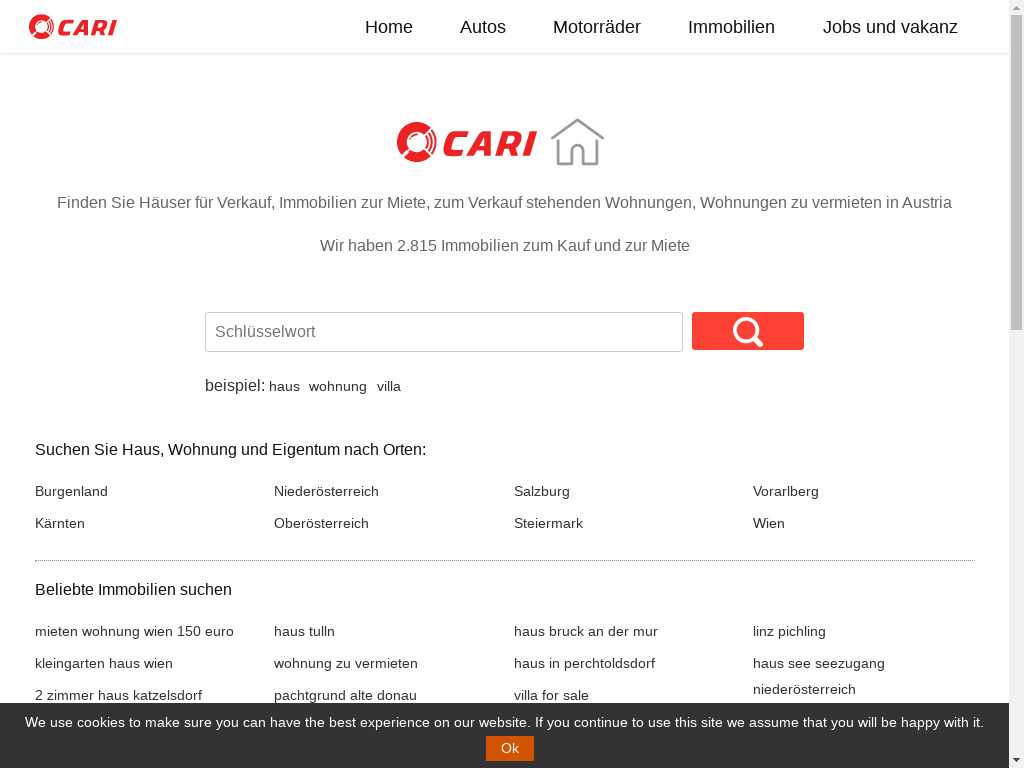Browse properties in Burgenland
The height and width of the screenshot is (768, 1024).
(x=71, y=491)
